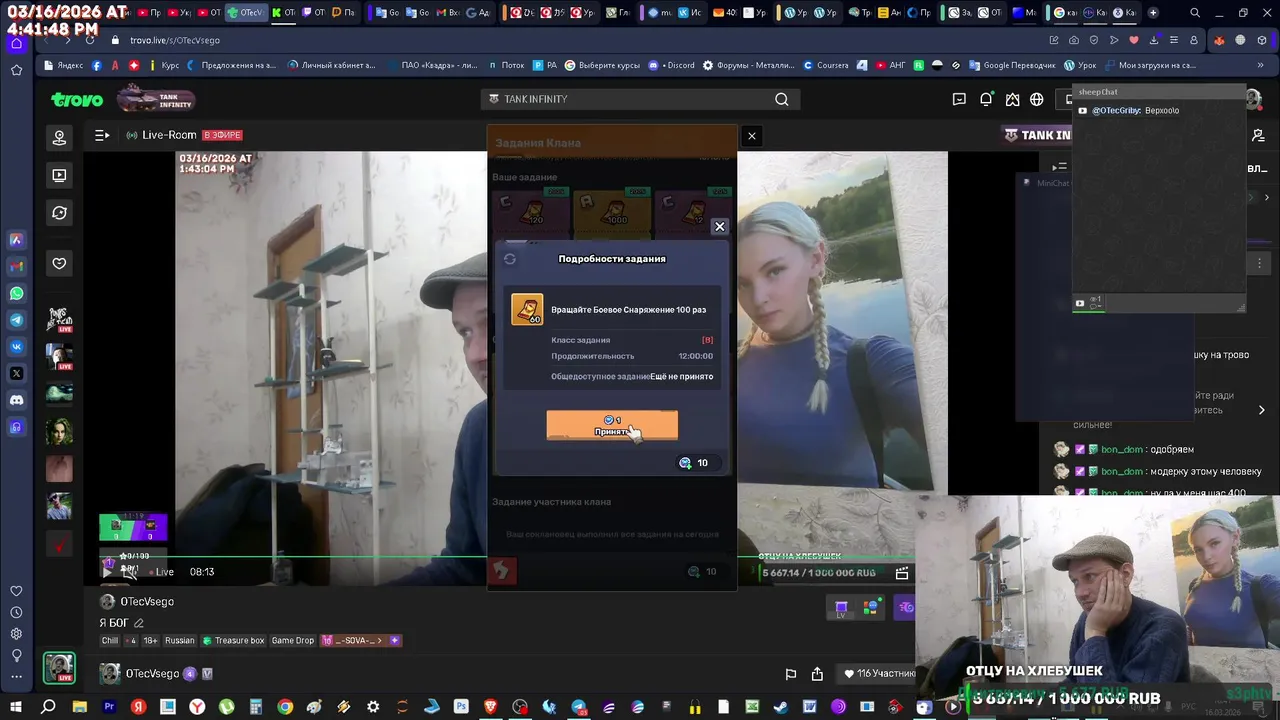1280x720 pixels.
Task: Open Trovo messages icon
Action: (959, 99)
